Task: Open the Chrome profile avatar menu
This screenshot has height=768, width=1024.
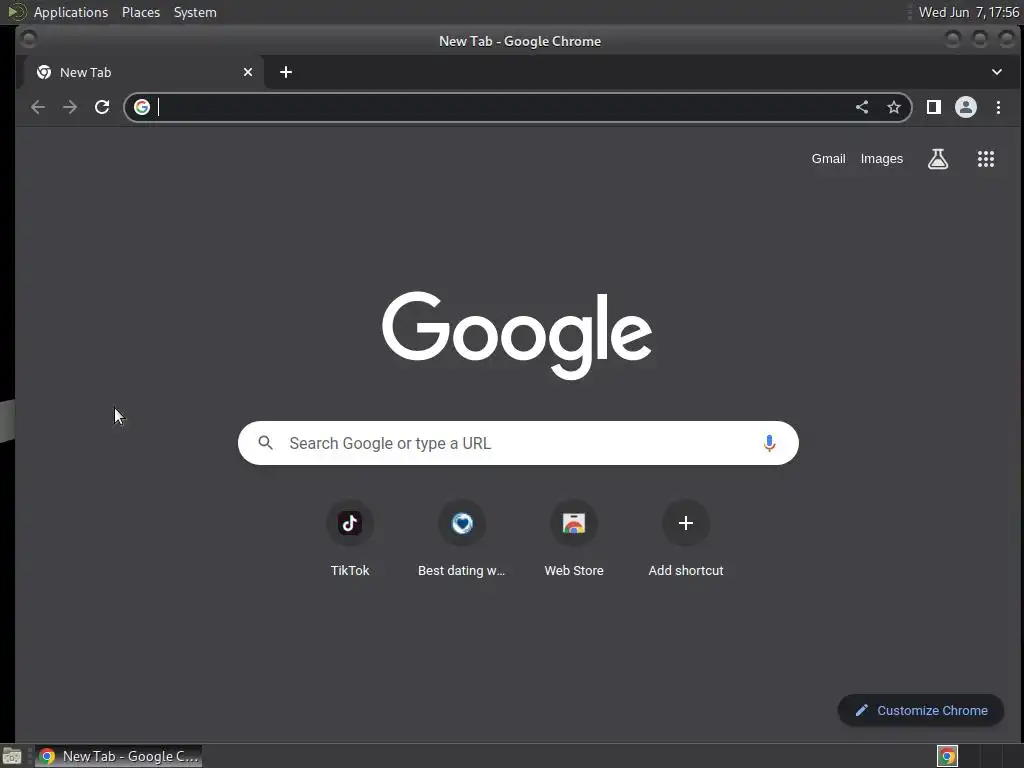Action: click(966, 107)
